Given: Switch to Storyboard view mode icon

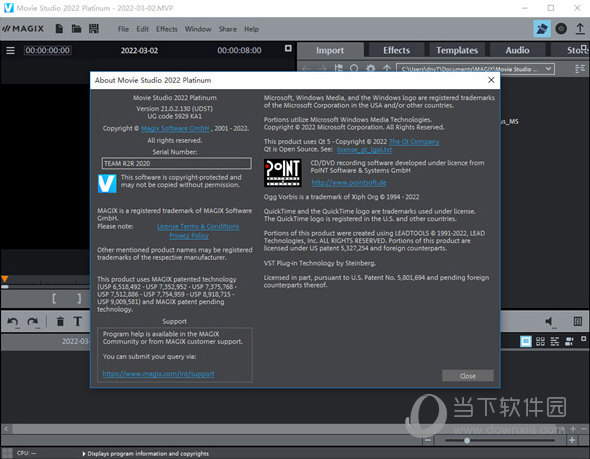Looking at the screenshot, I should click(526, 341).
